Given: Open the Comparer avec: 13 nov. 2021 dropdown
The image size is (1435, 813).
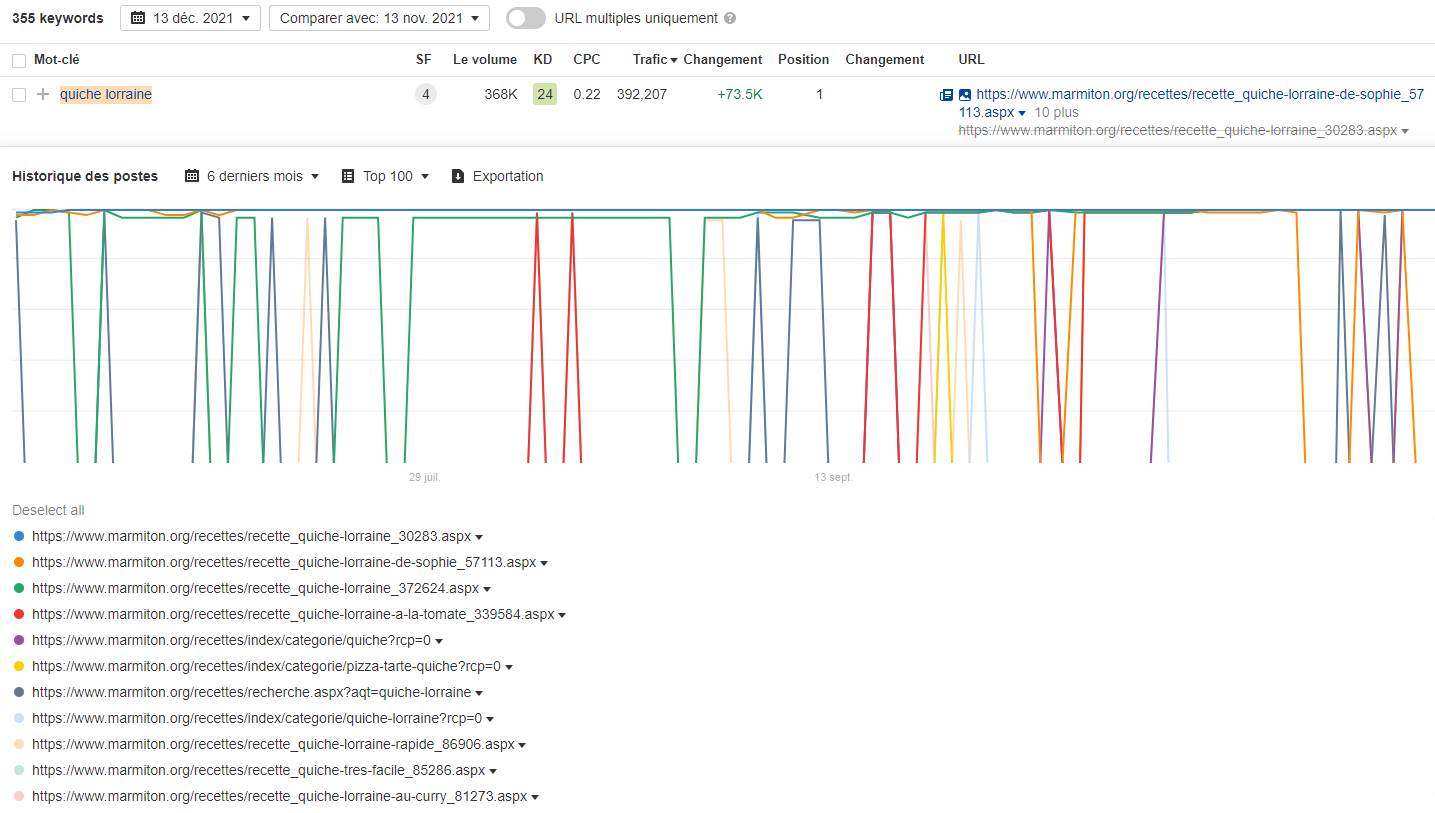Looking at the screenshot, I should [379, 18].
